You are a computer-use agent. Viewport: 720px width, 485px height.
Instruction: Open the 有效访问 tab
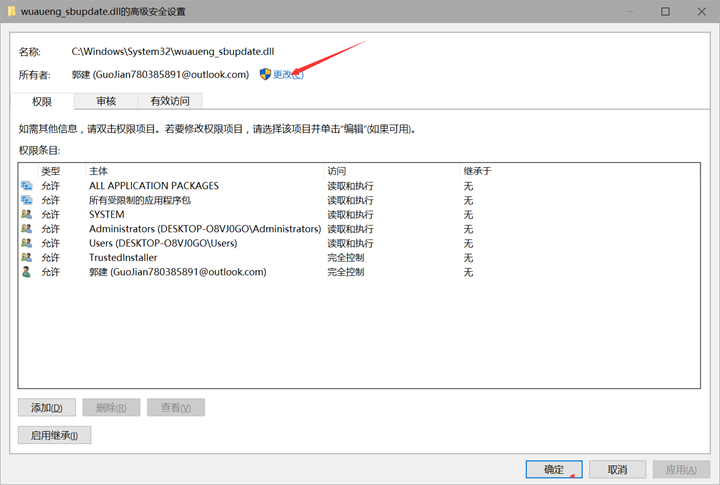tap(170, 101)
